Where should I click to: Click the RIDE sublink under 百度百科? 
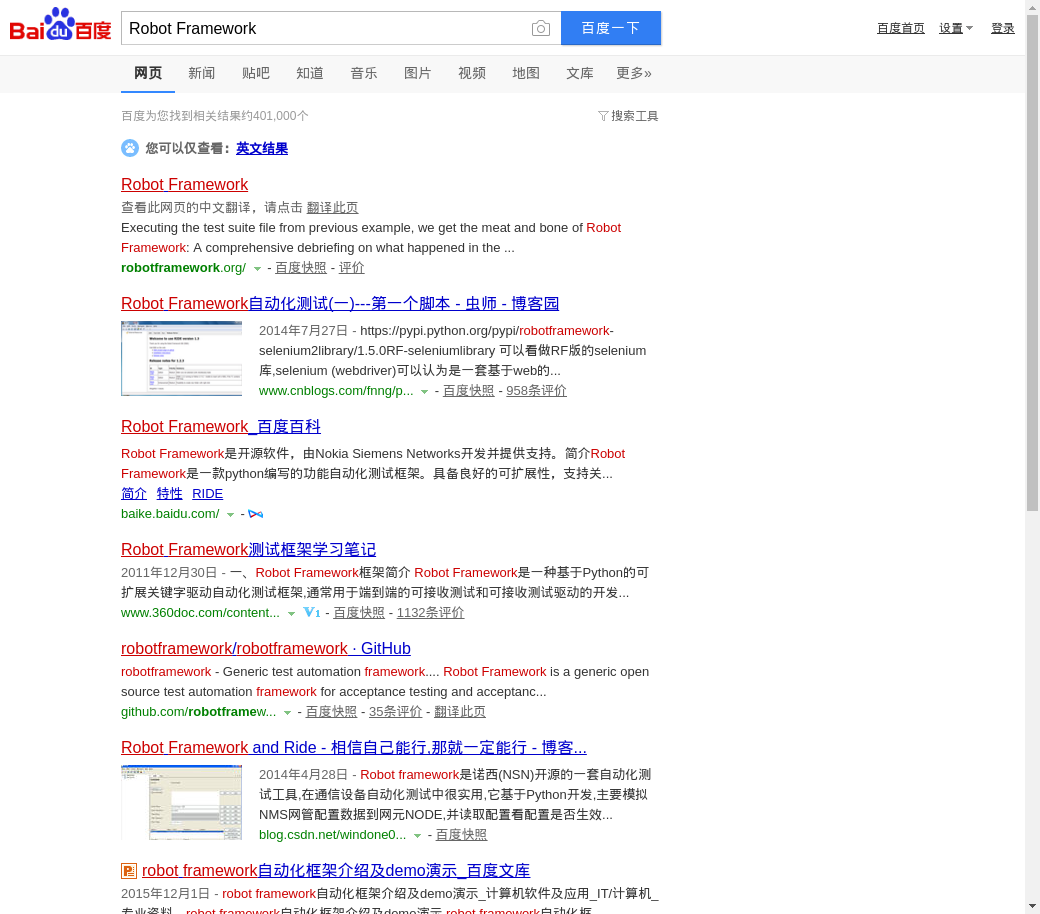pyautogui.click(x=208, y=493)
